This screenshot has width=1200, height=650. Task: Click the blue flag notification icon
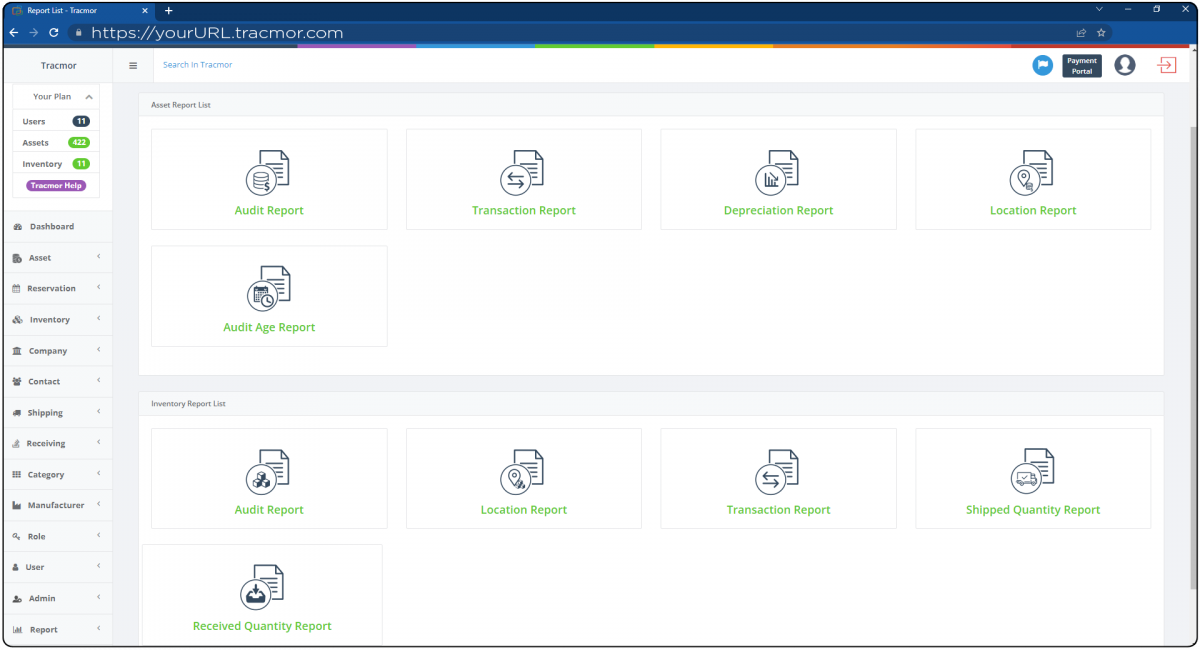pos(1042,65)
